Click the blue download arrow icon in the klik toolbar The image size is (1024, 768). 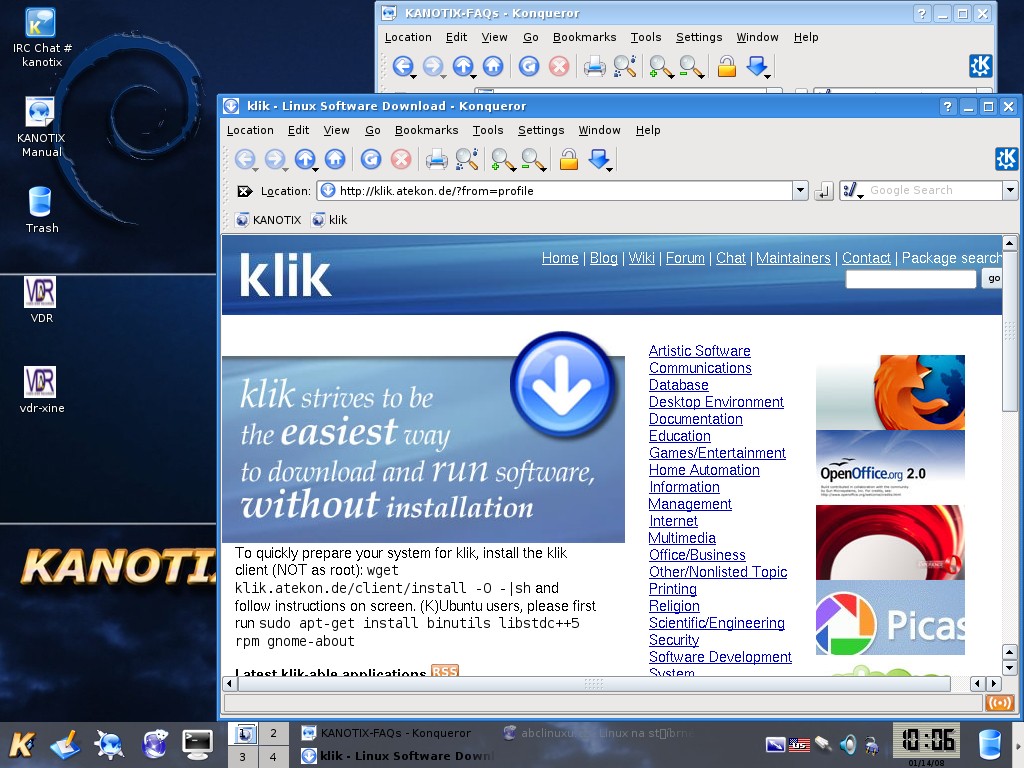pos(599,159)
